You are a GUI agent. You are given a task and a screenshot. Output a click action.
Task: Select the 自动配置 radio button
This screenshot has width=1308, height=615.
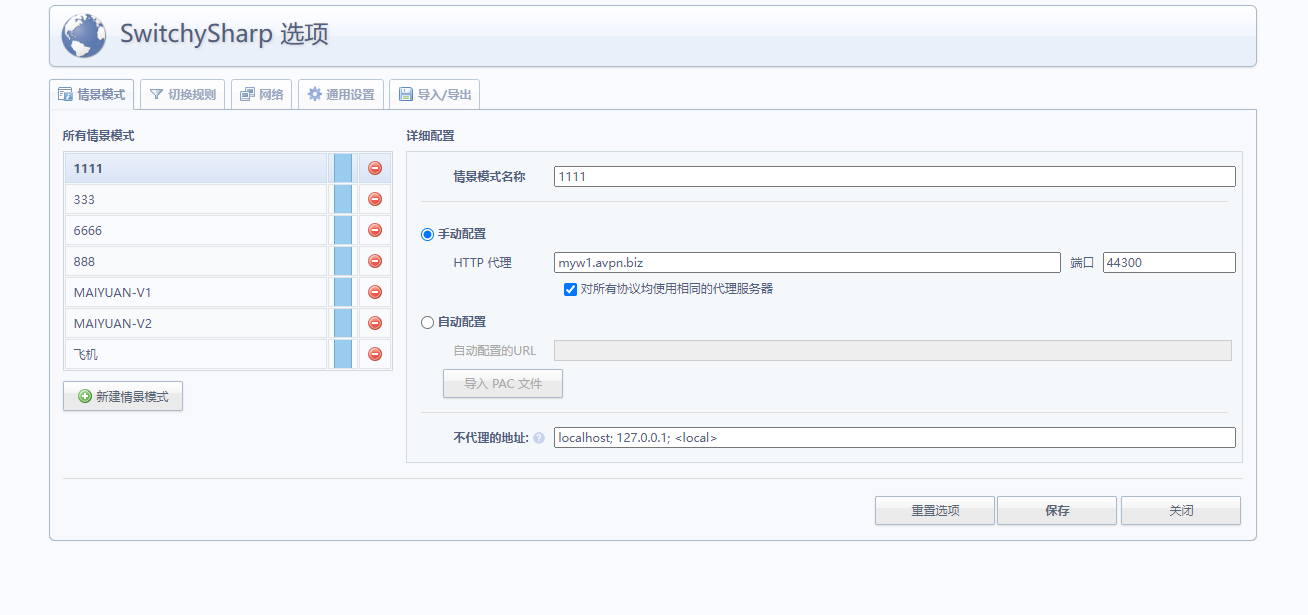click(x=428, y=322)
